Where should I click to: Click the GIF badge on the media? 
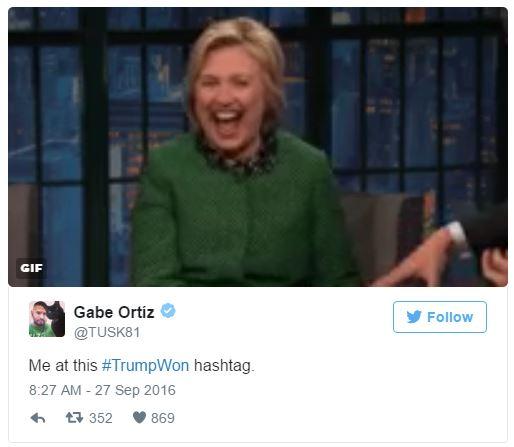click(x=31, y=268)
